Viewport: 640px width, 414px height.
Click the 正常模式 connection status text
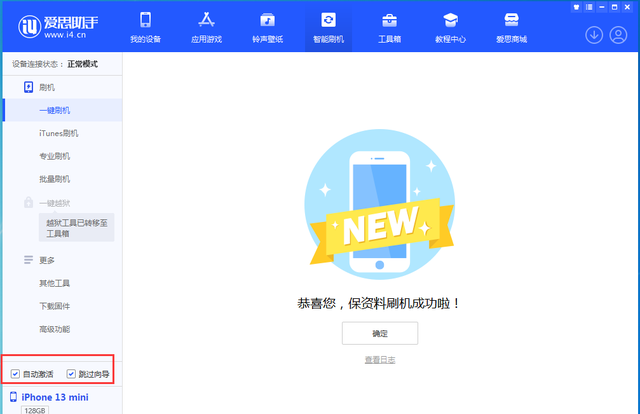(x=83, y=64)
